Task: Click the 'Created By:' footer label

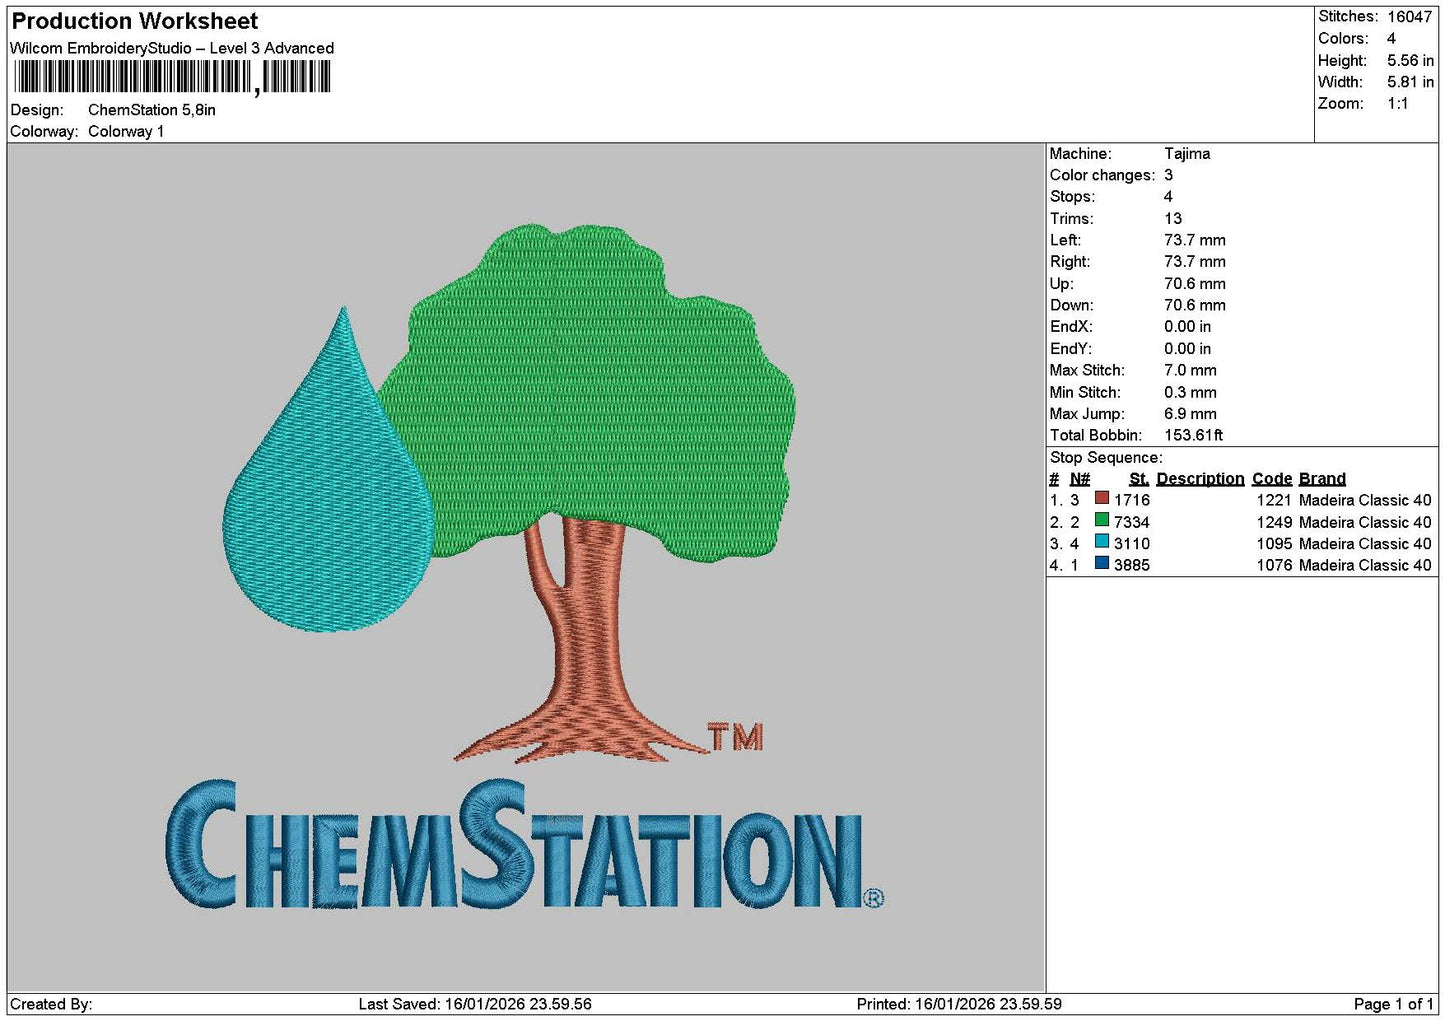Action: [x=51, y=1004]
